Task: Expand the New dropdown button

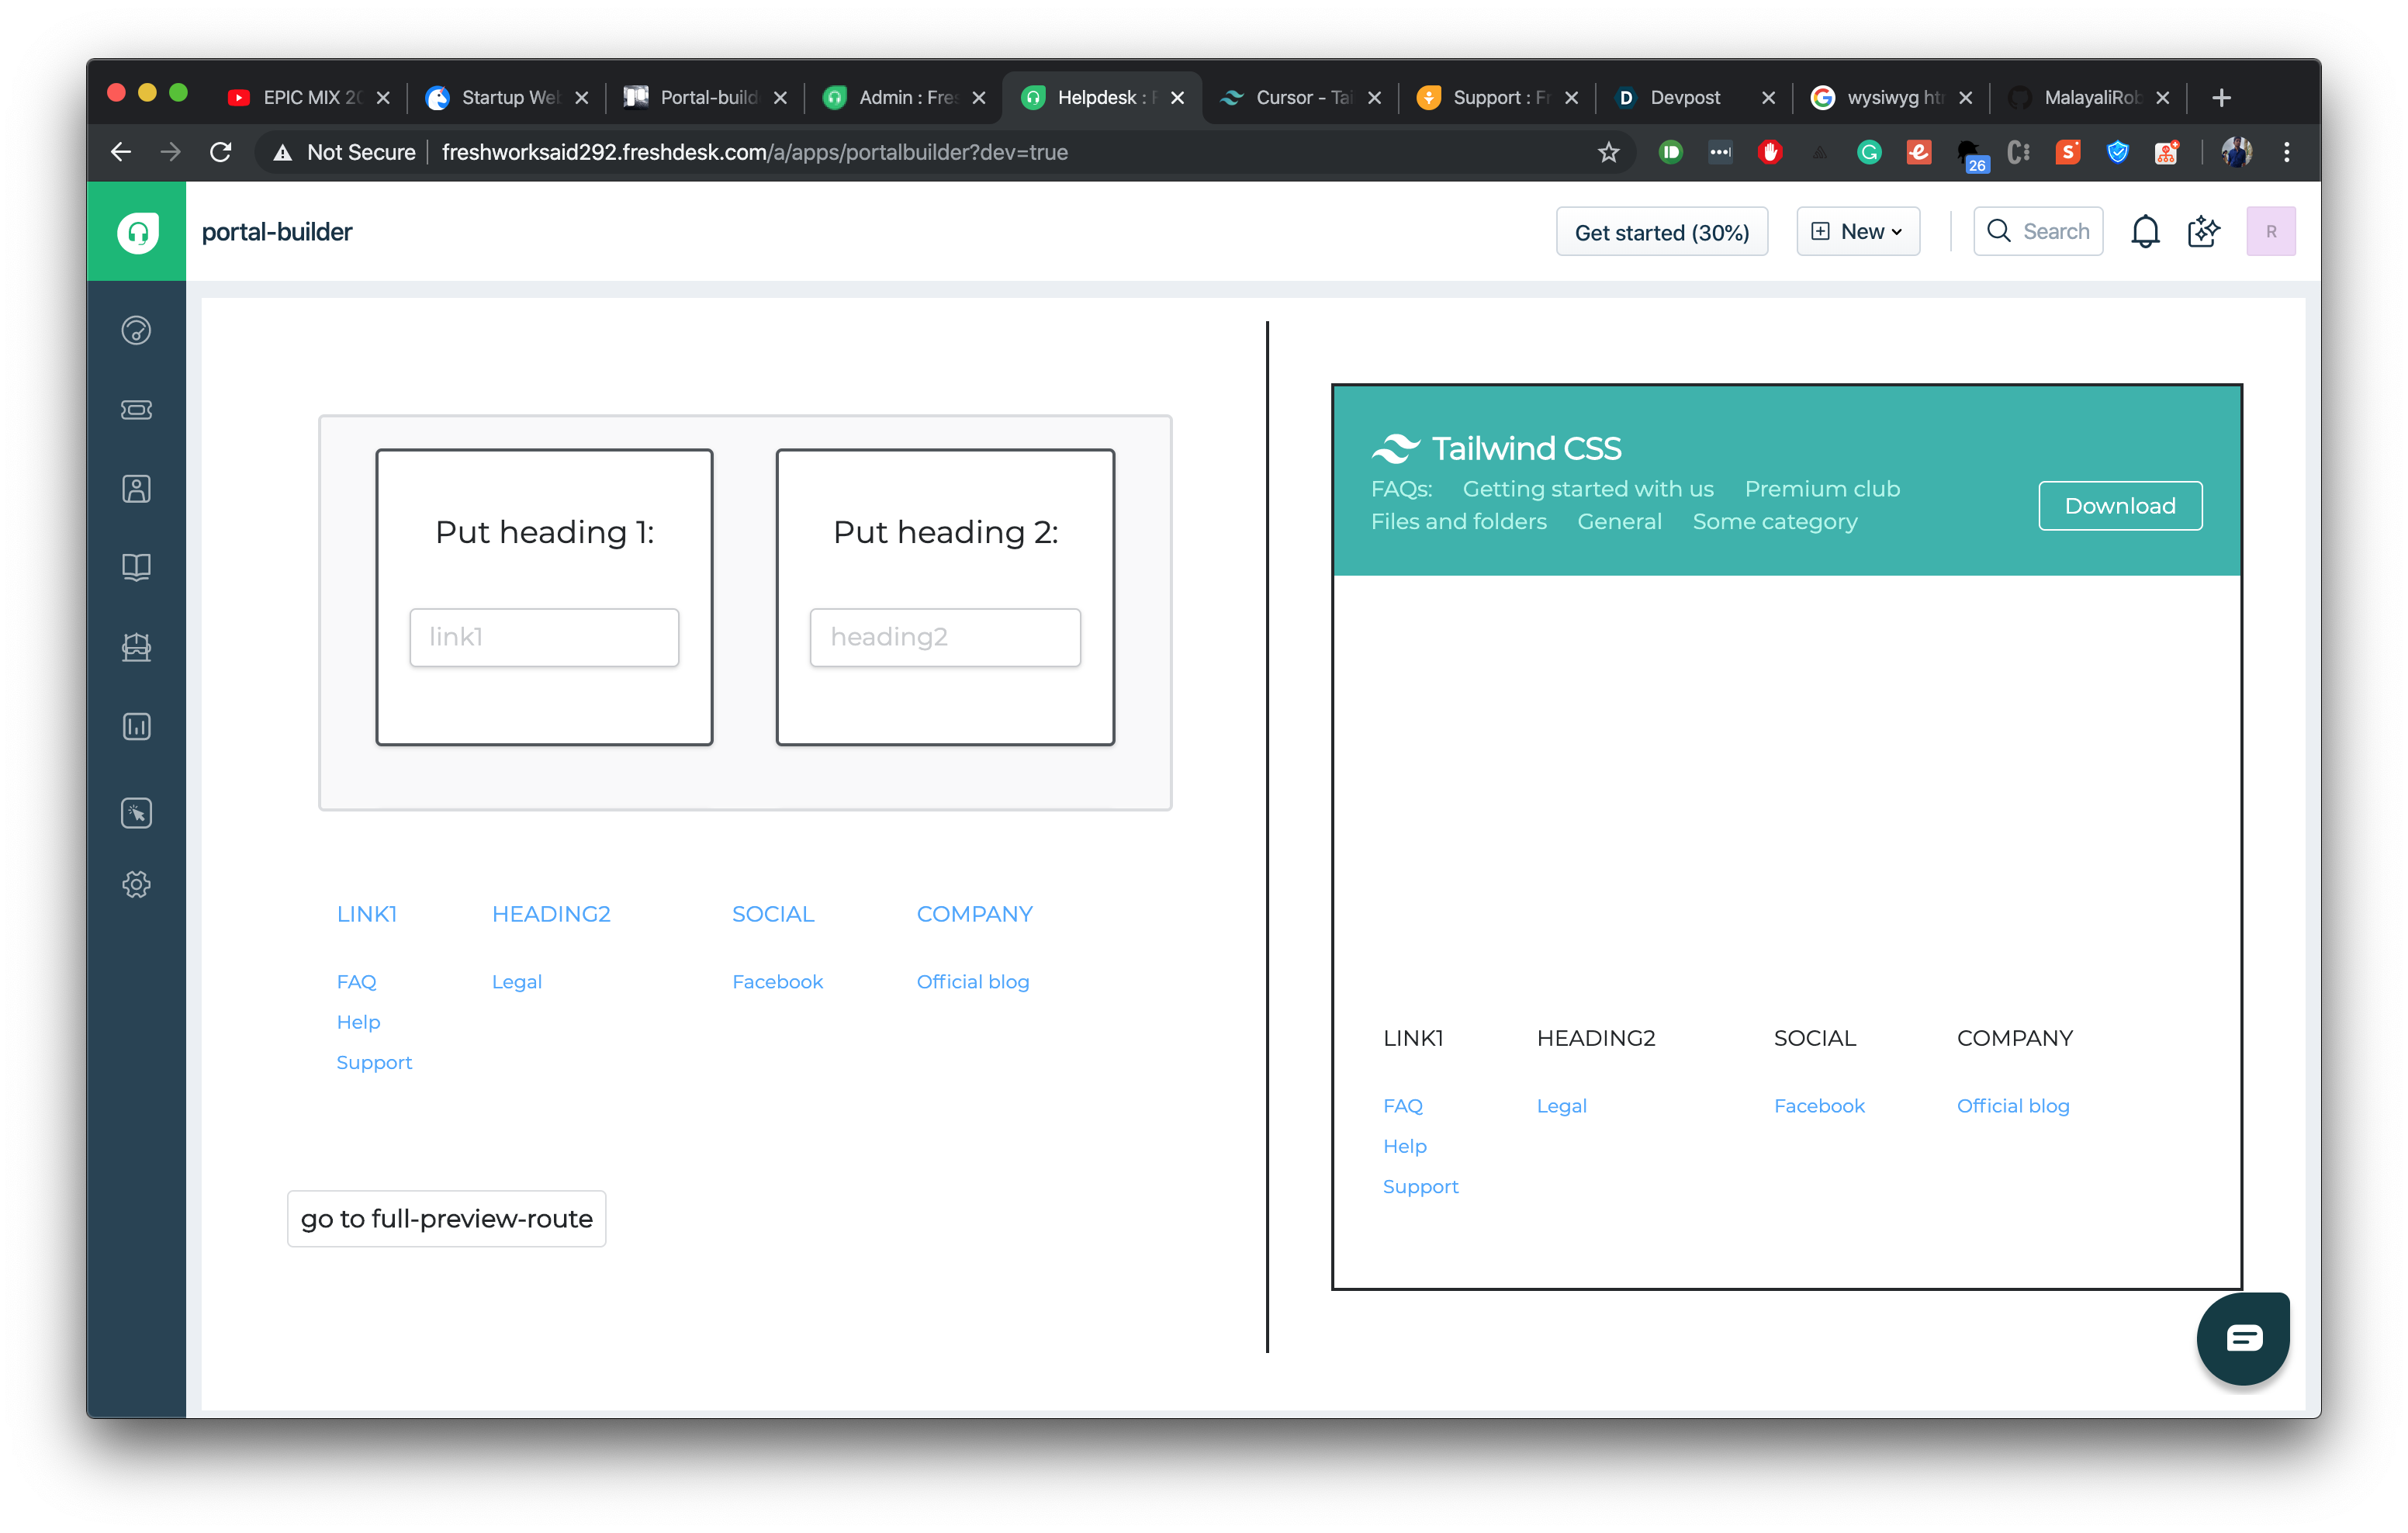Action: [1857, 232]
